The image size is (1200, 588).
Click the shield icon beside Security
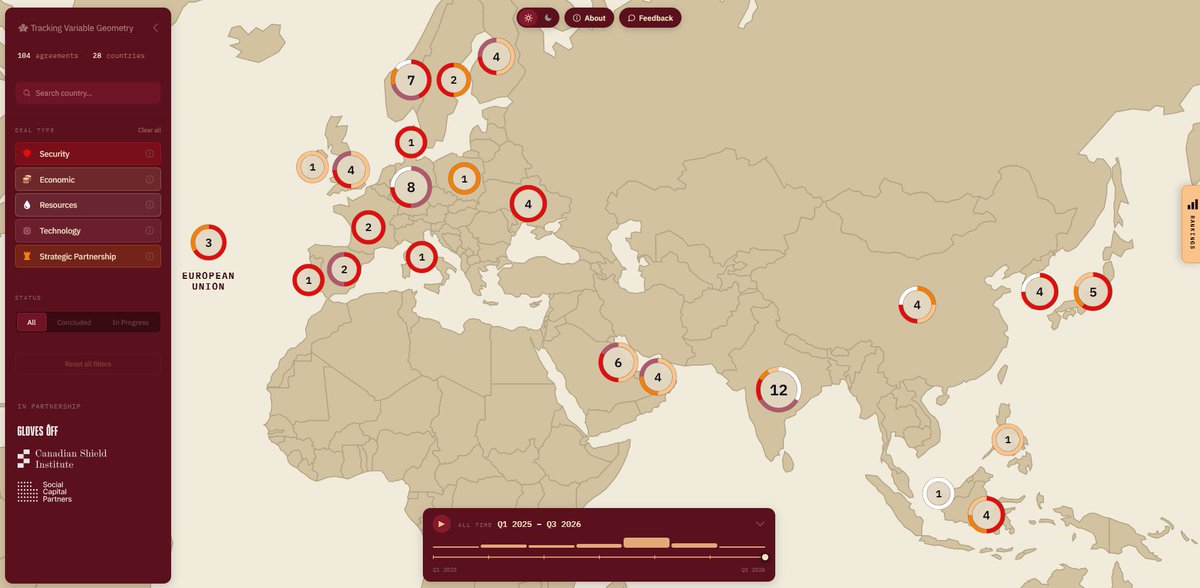pyautogui.click(x=27, y=154)
